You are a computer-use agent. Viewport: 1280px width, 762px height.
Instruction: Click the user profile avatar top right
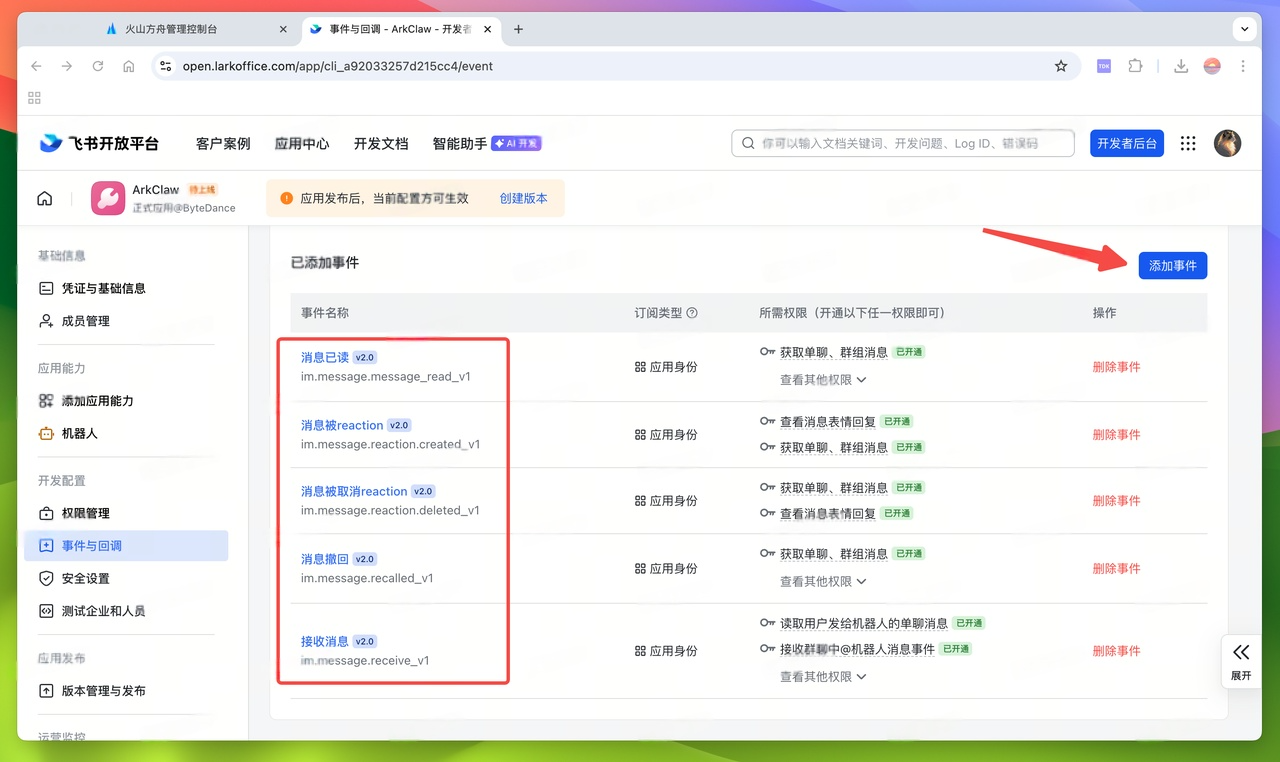(x=1227, y=143)
